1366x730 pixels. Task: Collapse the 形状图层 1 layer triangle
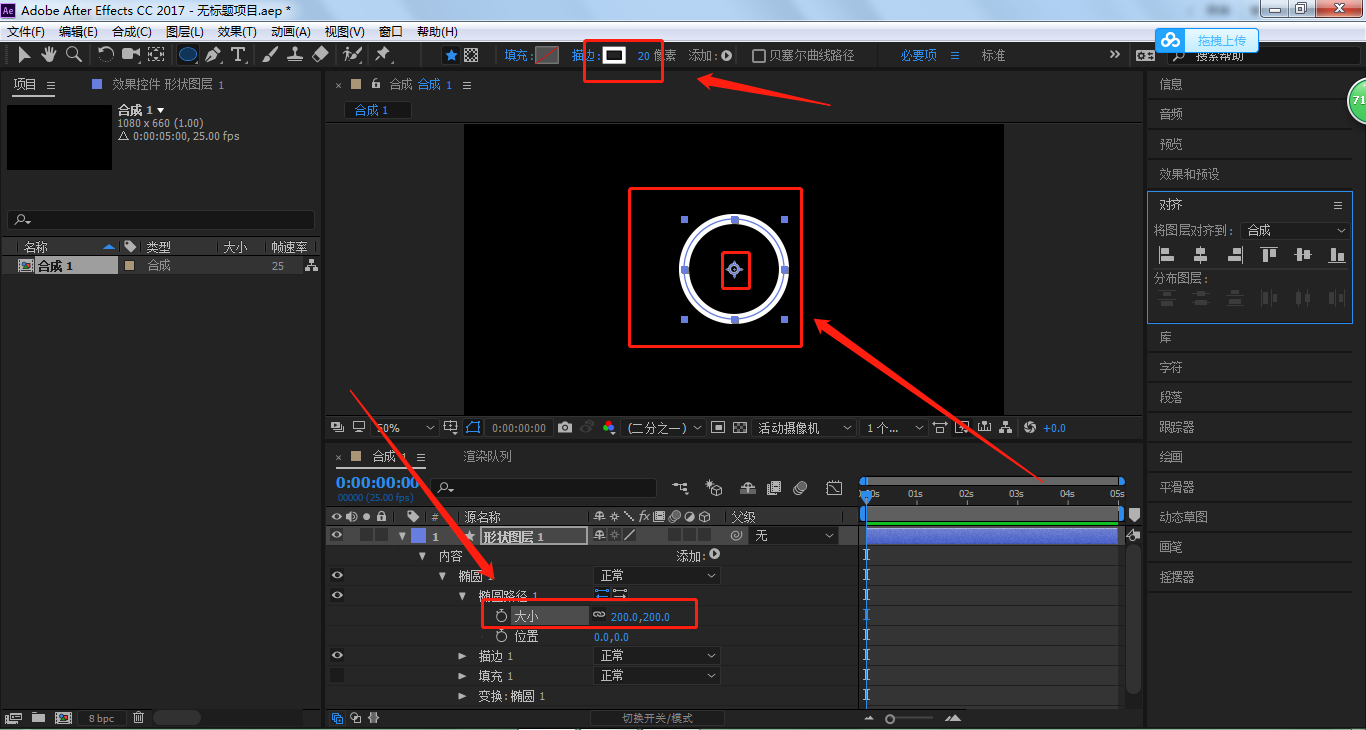pos(402,536)
